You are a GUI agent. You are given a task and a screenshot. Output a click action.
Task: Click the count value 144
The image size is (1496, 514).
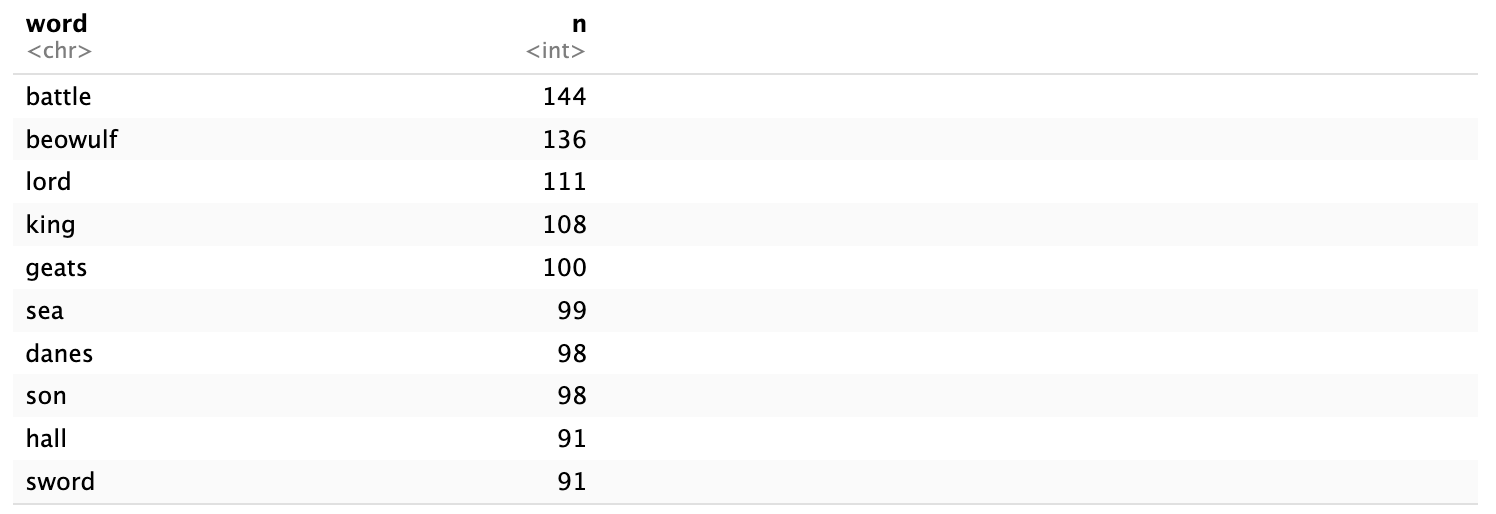coord(564,97)
